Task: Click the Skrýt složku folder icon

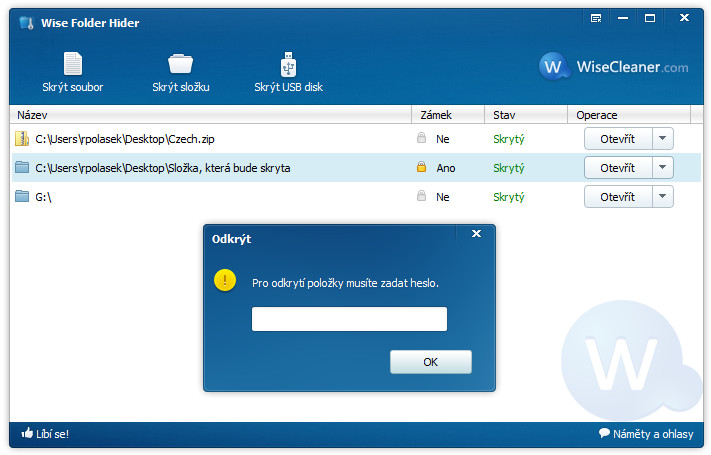Action: pos(180,64)
